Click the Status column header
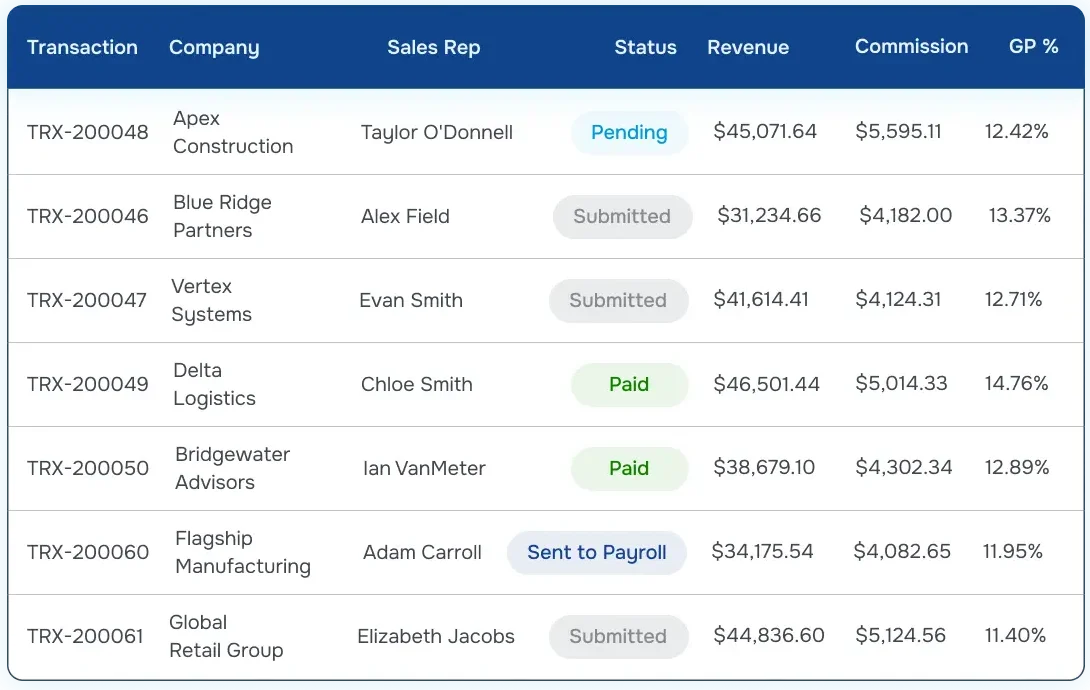The image size is (1090, 690). click(x=645, y=47)
